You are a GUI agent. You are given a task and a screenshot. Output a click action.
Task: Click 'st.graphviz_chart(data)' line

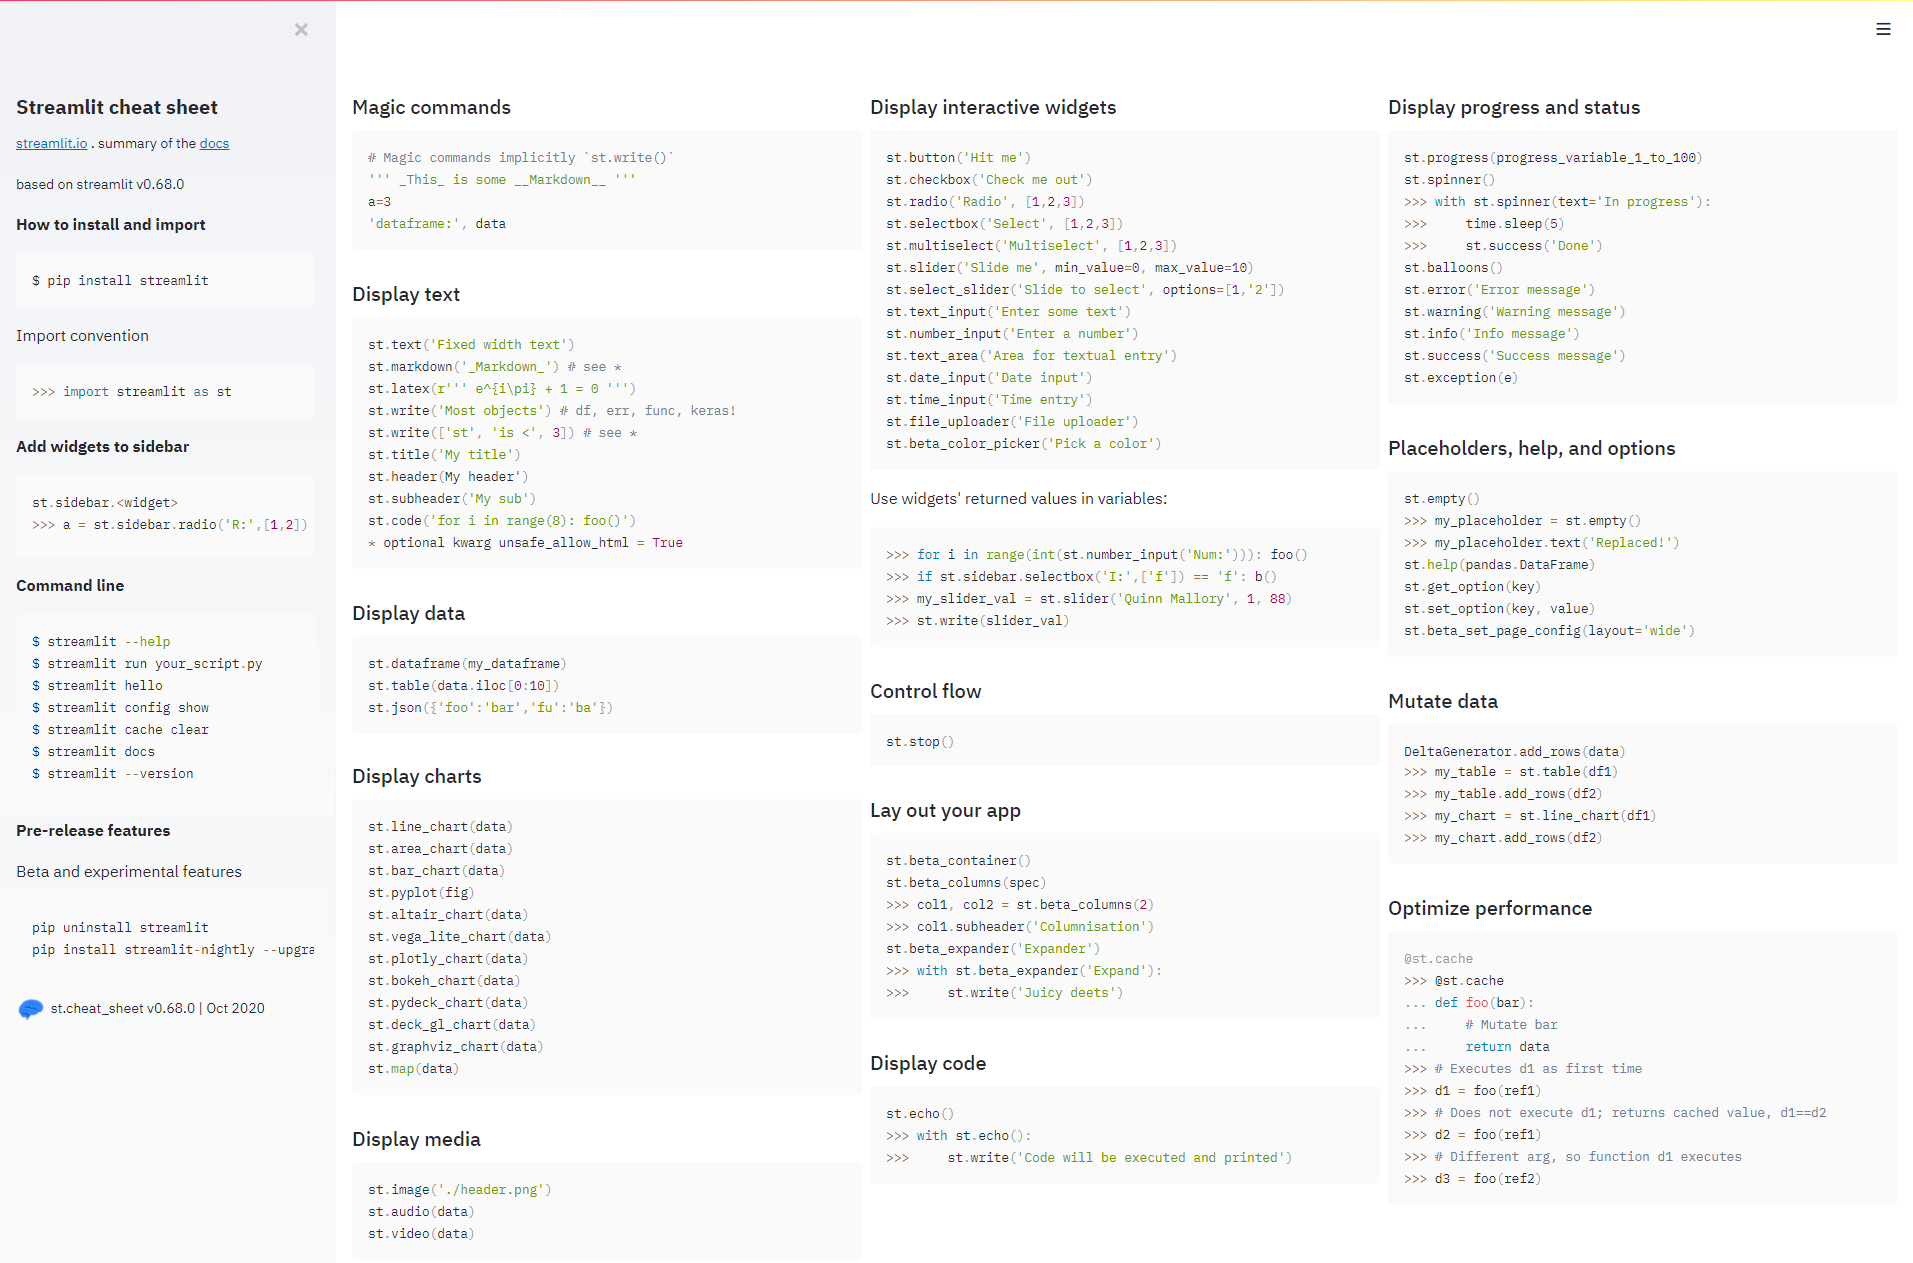pyautogui.click(x=456, y=1047)
